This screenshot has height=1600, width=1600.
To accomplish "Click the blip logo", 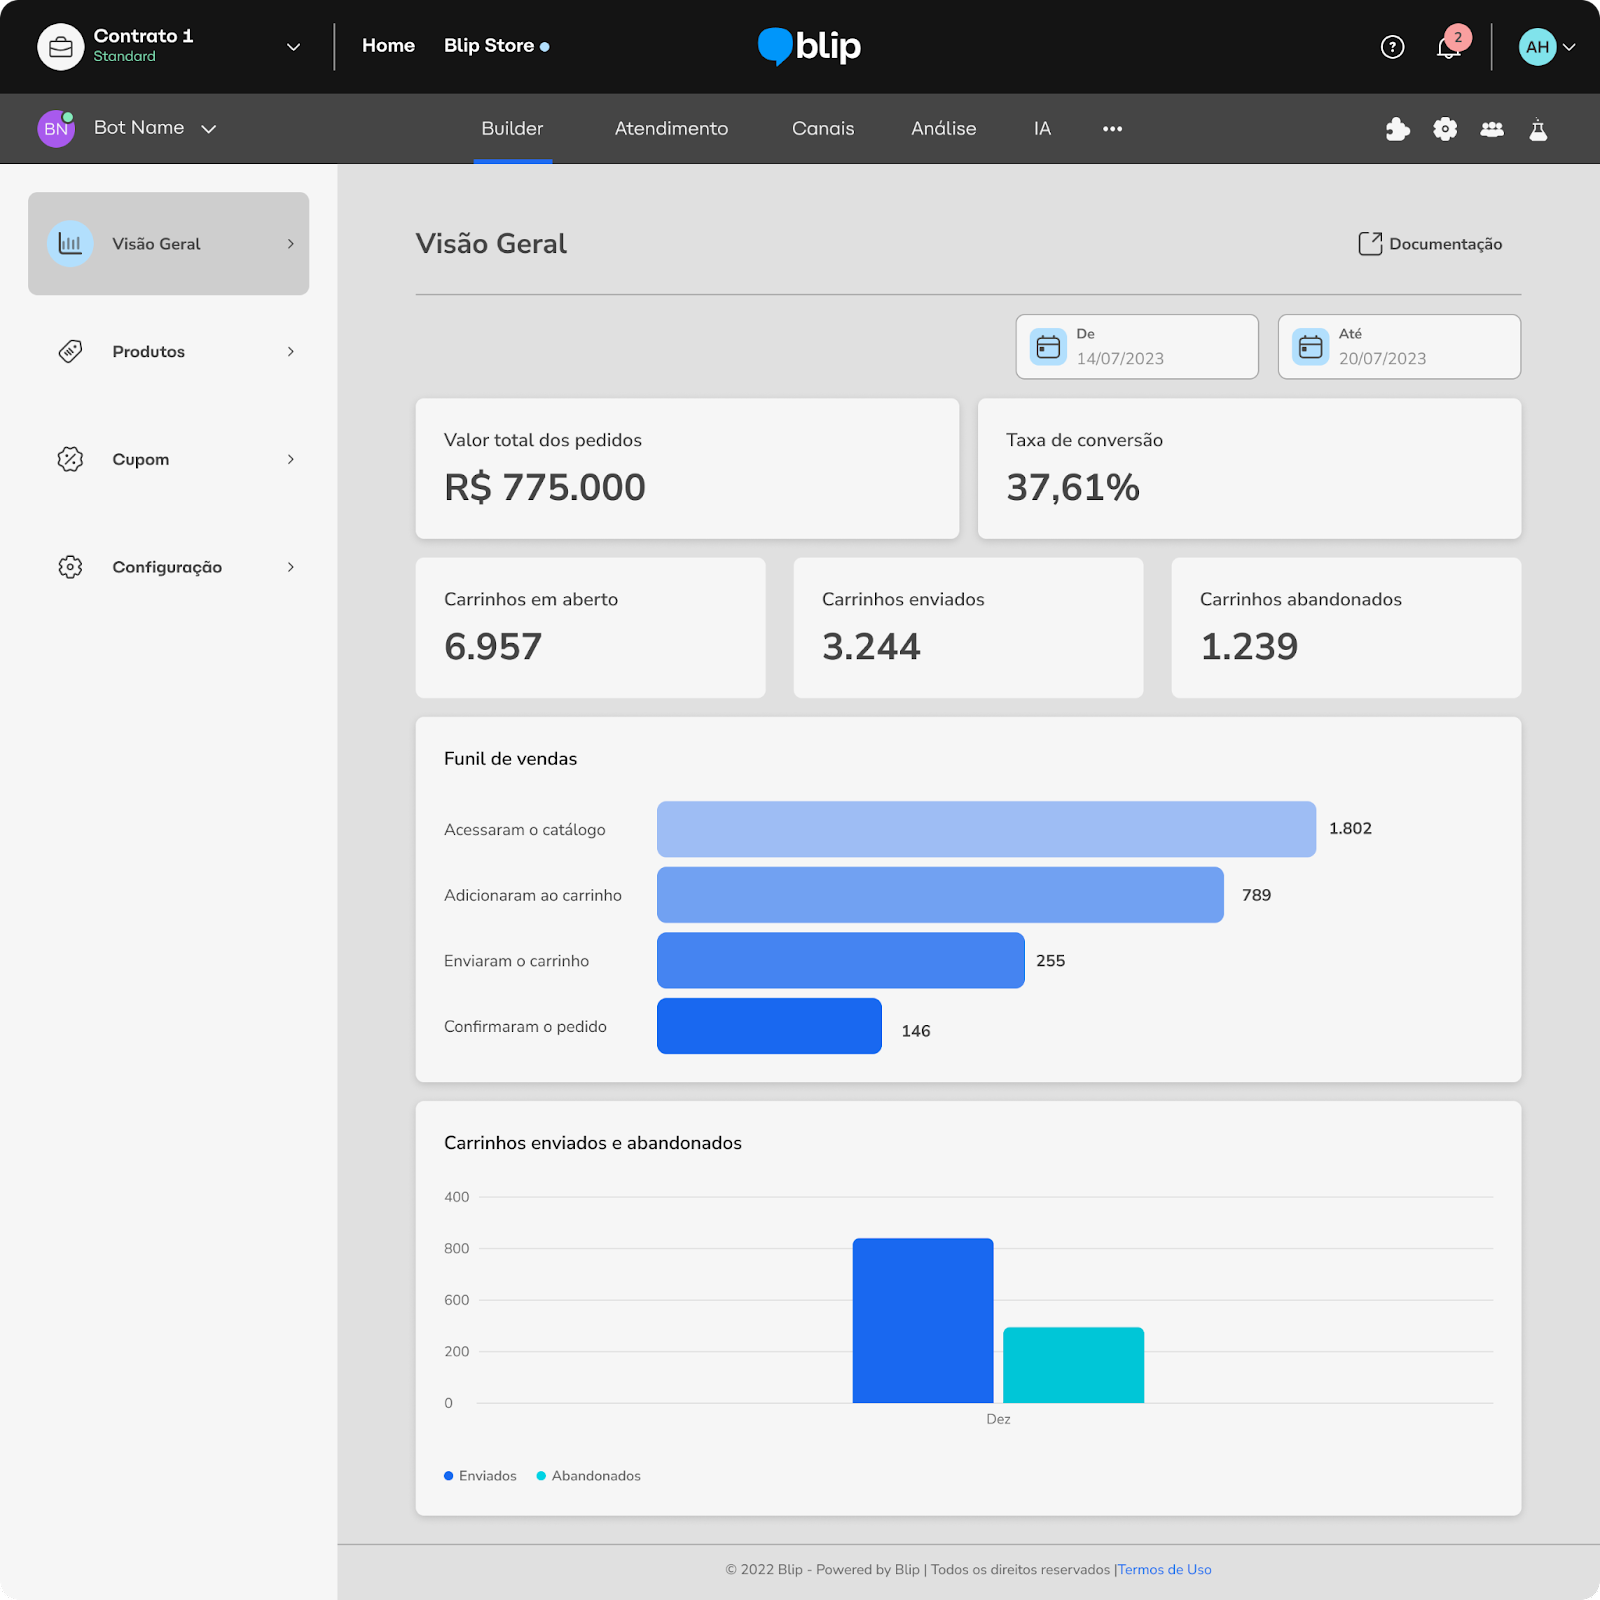I will tap(809, 46).
